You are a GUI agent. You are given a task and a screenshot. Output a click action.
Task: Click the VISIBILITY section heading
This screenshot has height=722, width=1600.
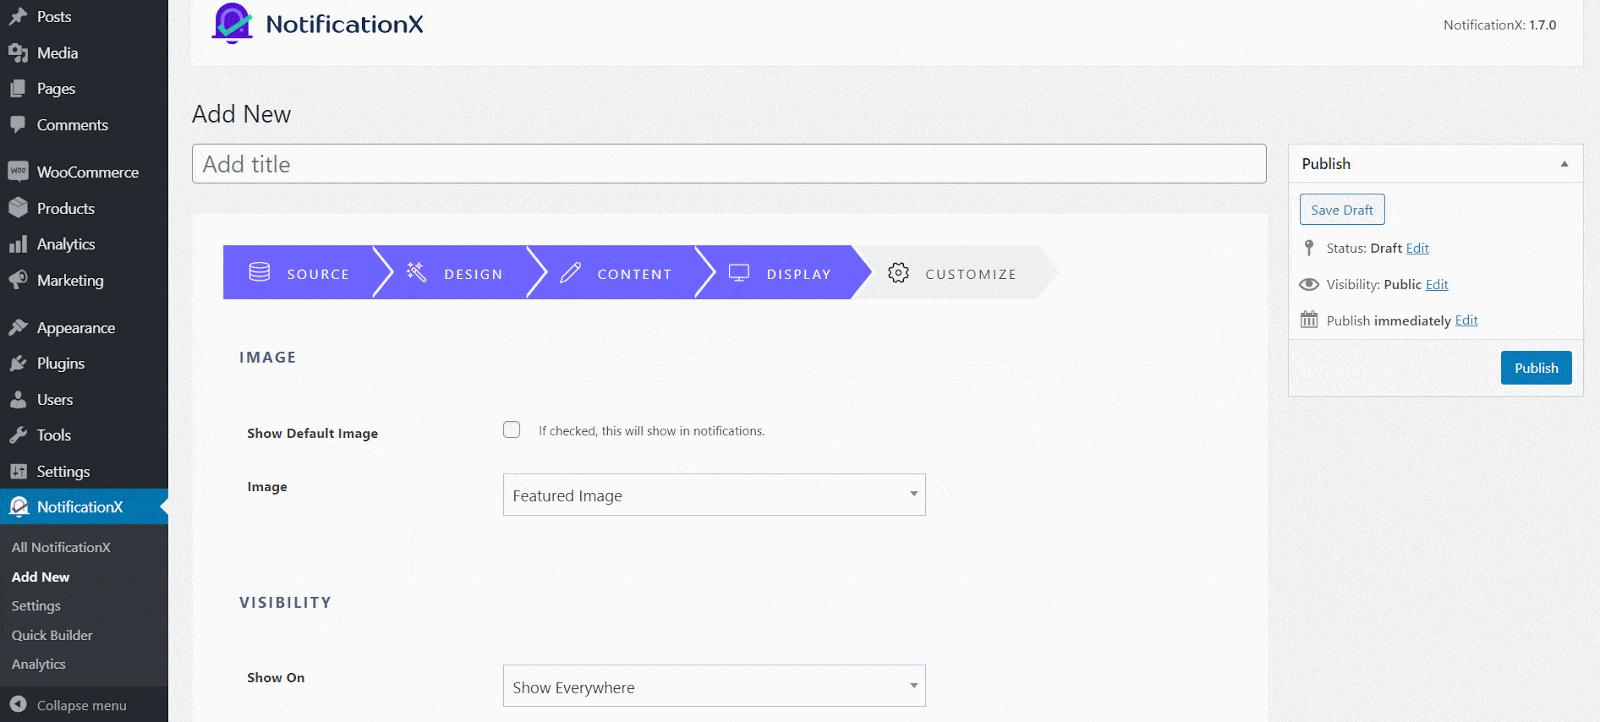285,602
